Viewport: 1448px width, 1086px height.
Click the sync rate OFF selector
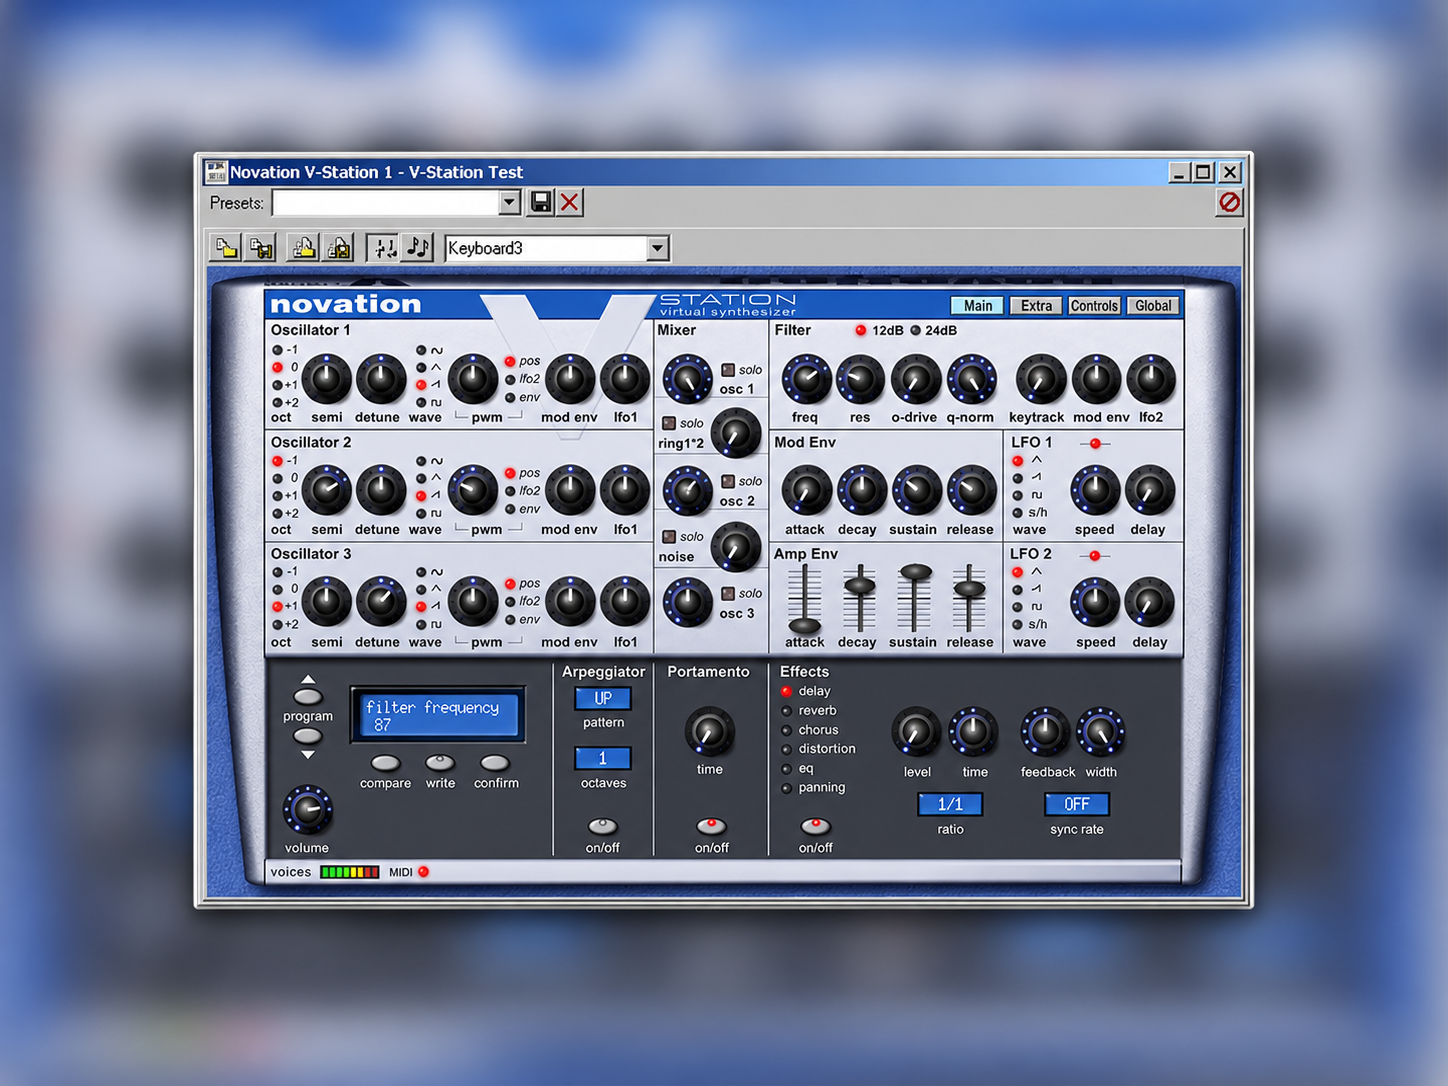1077,804
